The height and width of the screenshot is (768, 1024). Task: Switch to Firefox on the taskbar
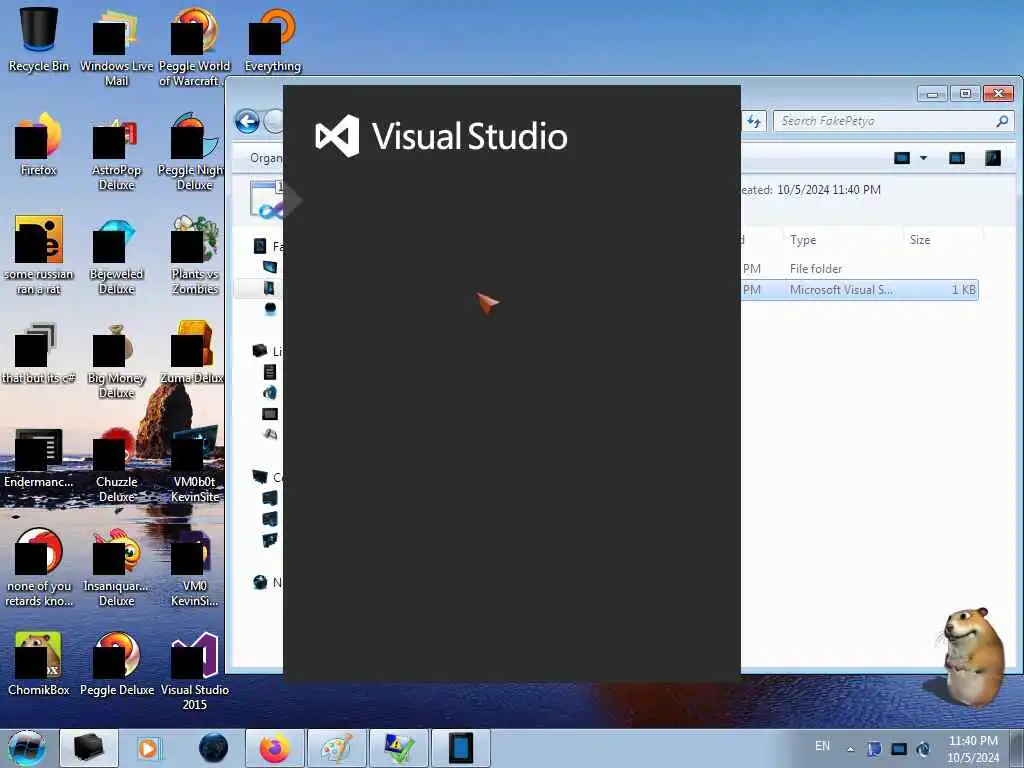click(x=275, y=748)
